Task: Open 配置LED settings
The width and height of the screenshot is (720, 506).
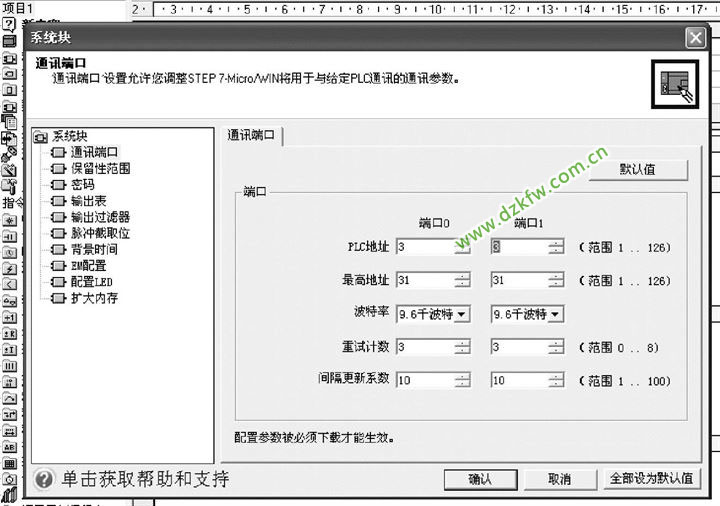Action: pyautogui.click(x=90, y=282)
